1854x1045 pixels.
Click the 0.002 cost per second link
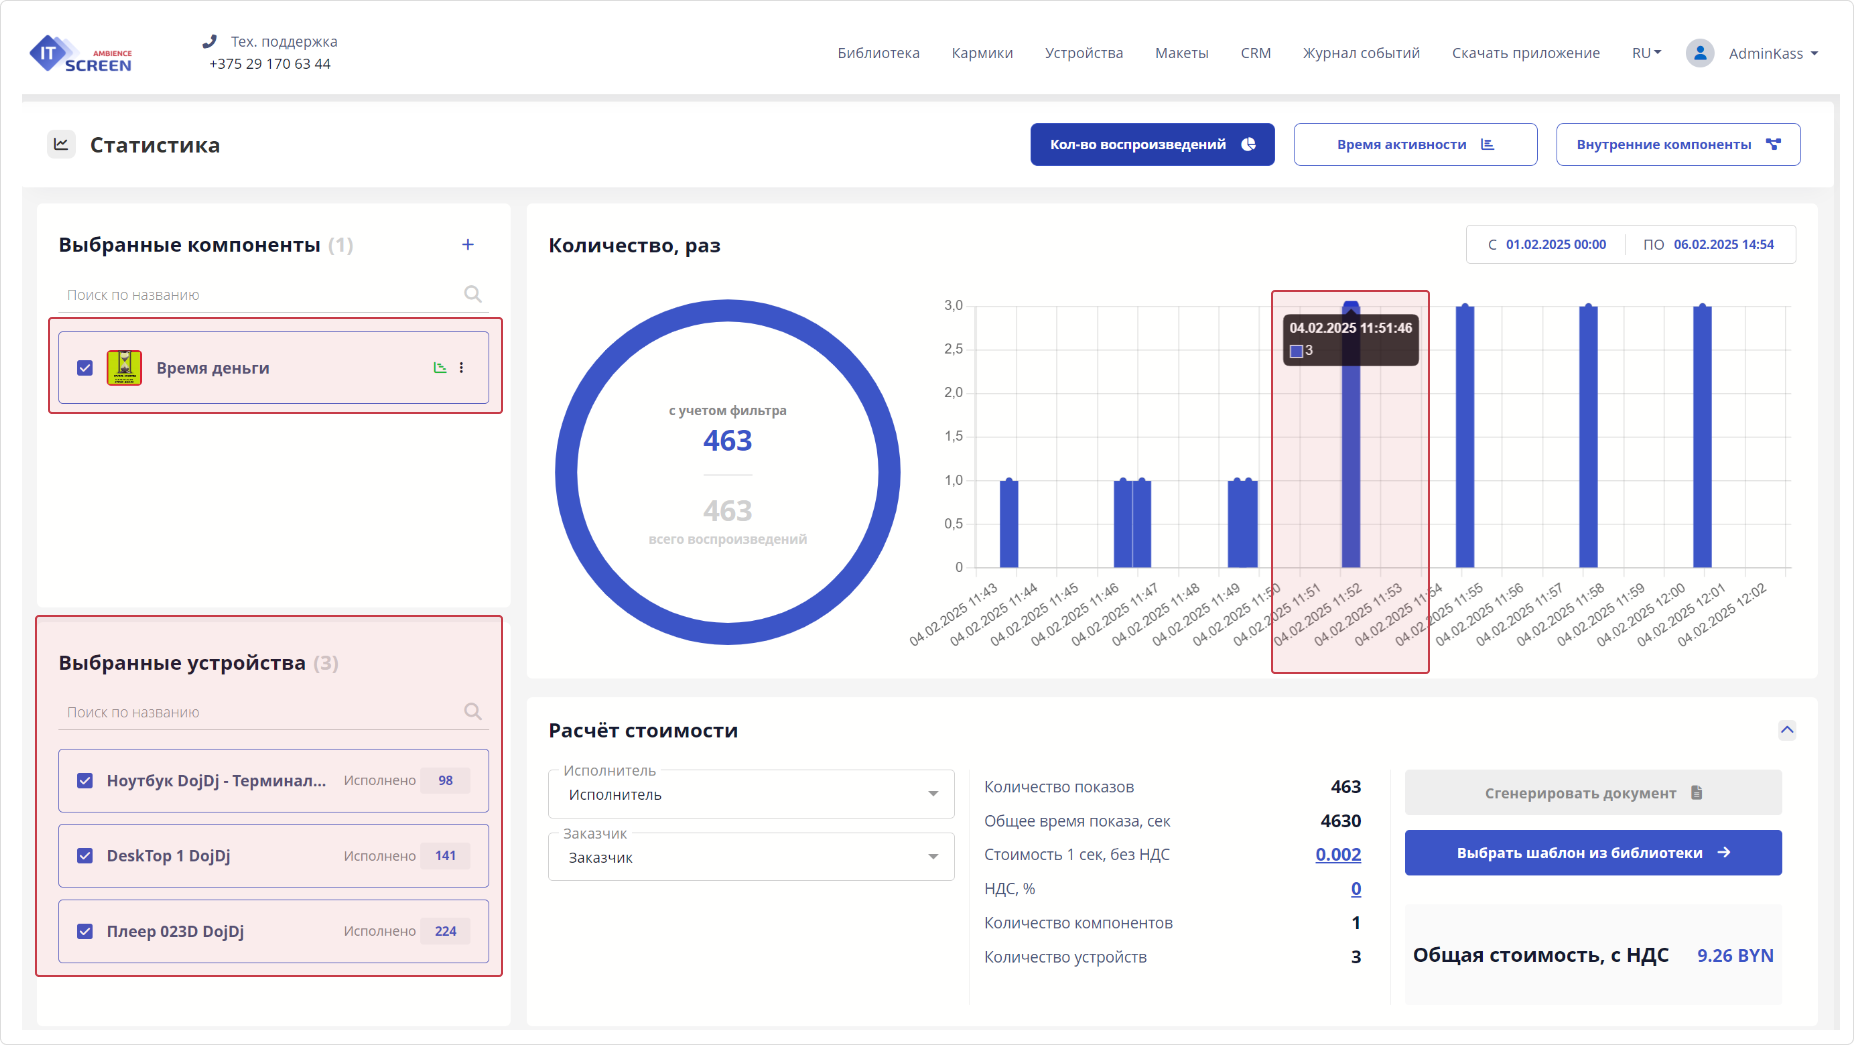(1338, 855)
